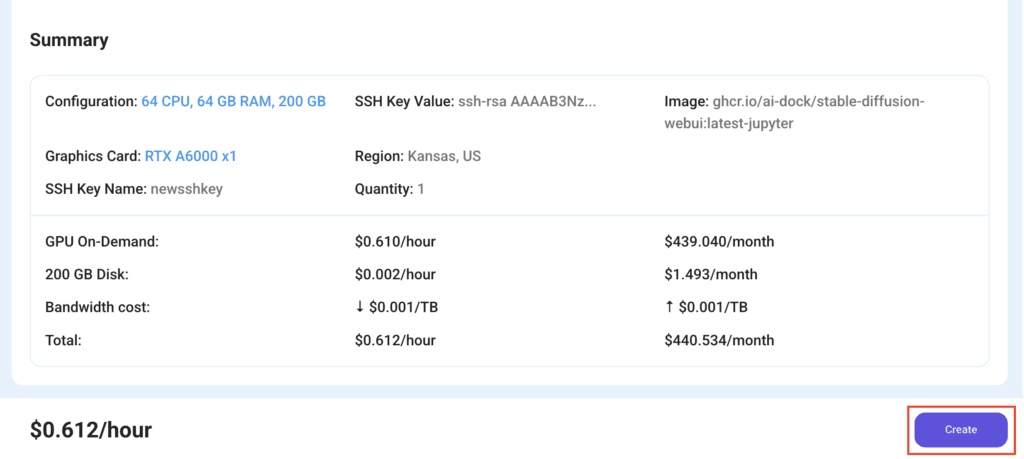This screenshot has width=1024, height=459.
Task: Click the Summary heading
Action: coord(69,40)
